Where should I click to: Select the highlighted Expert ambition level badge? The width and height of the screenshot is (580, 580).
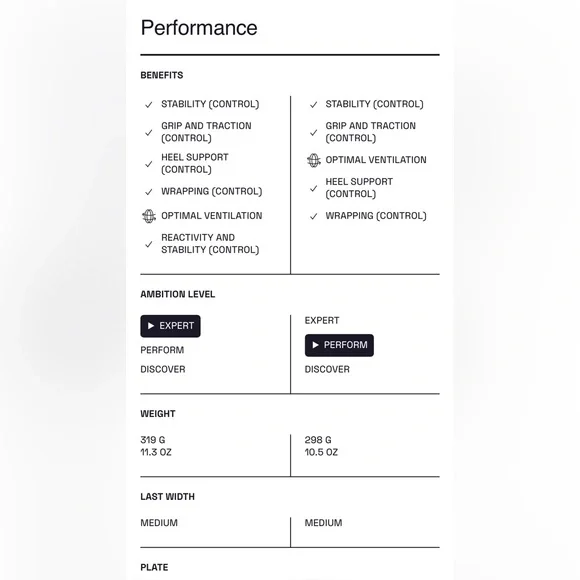170,326
